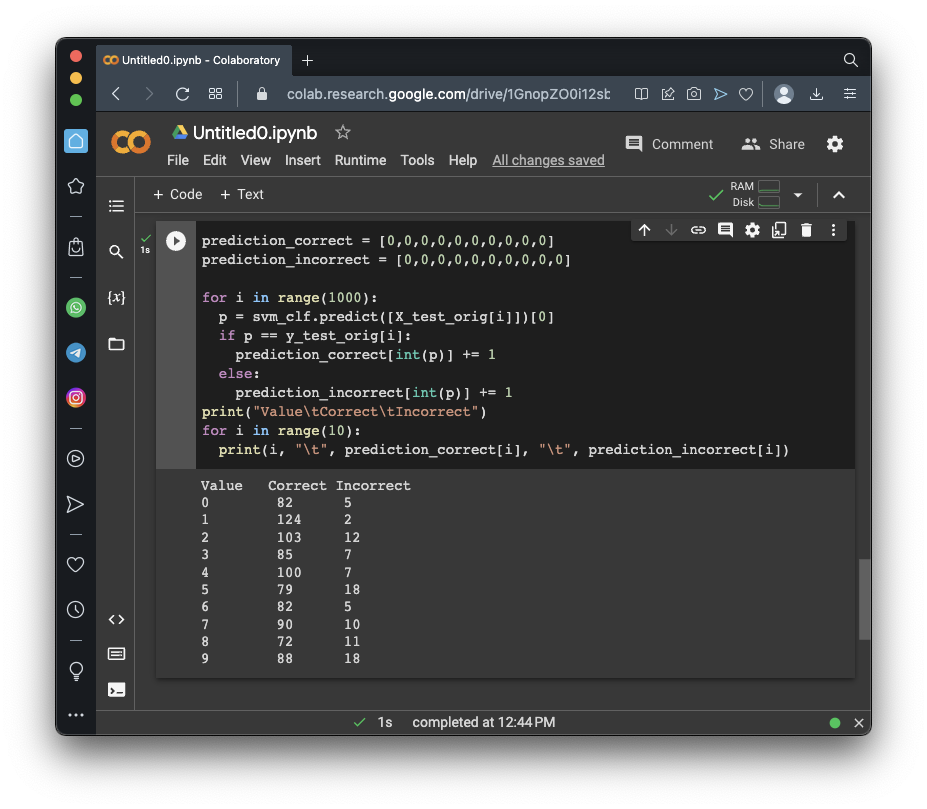The width and height of the screenshot is (927, 809).
Task: Click the vertical notebook scrollbar
Action: pos(865,598)
